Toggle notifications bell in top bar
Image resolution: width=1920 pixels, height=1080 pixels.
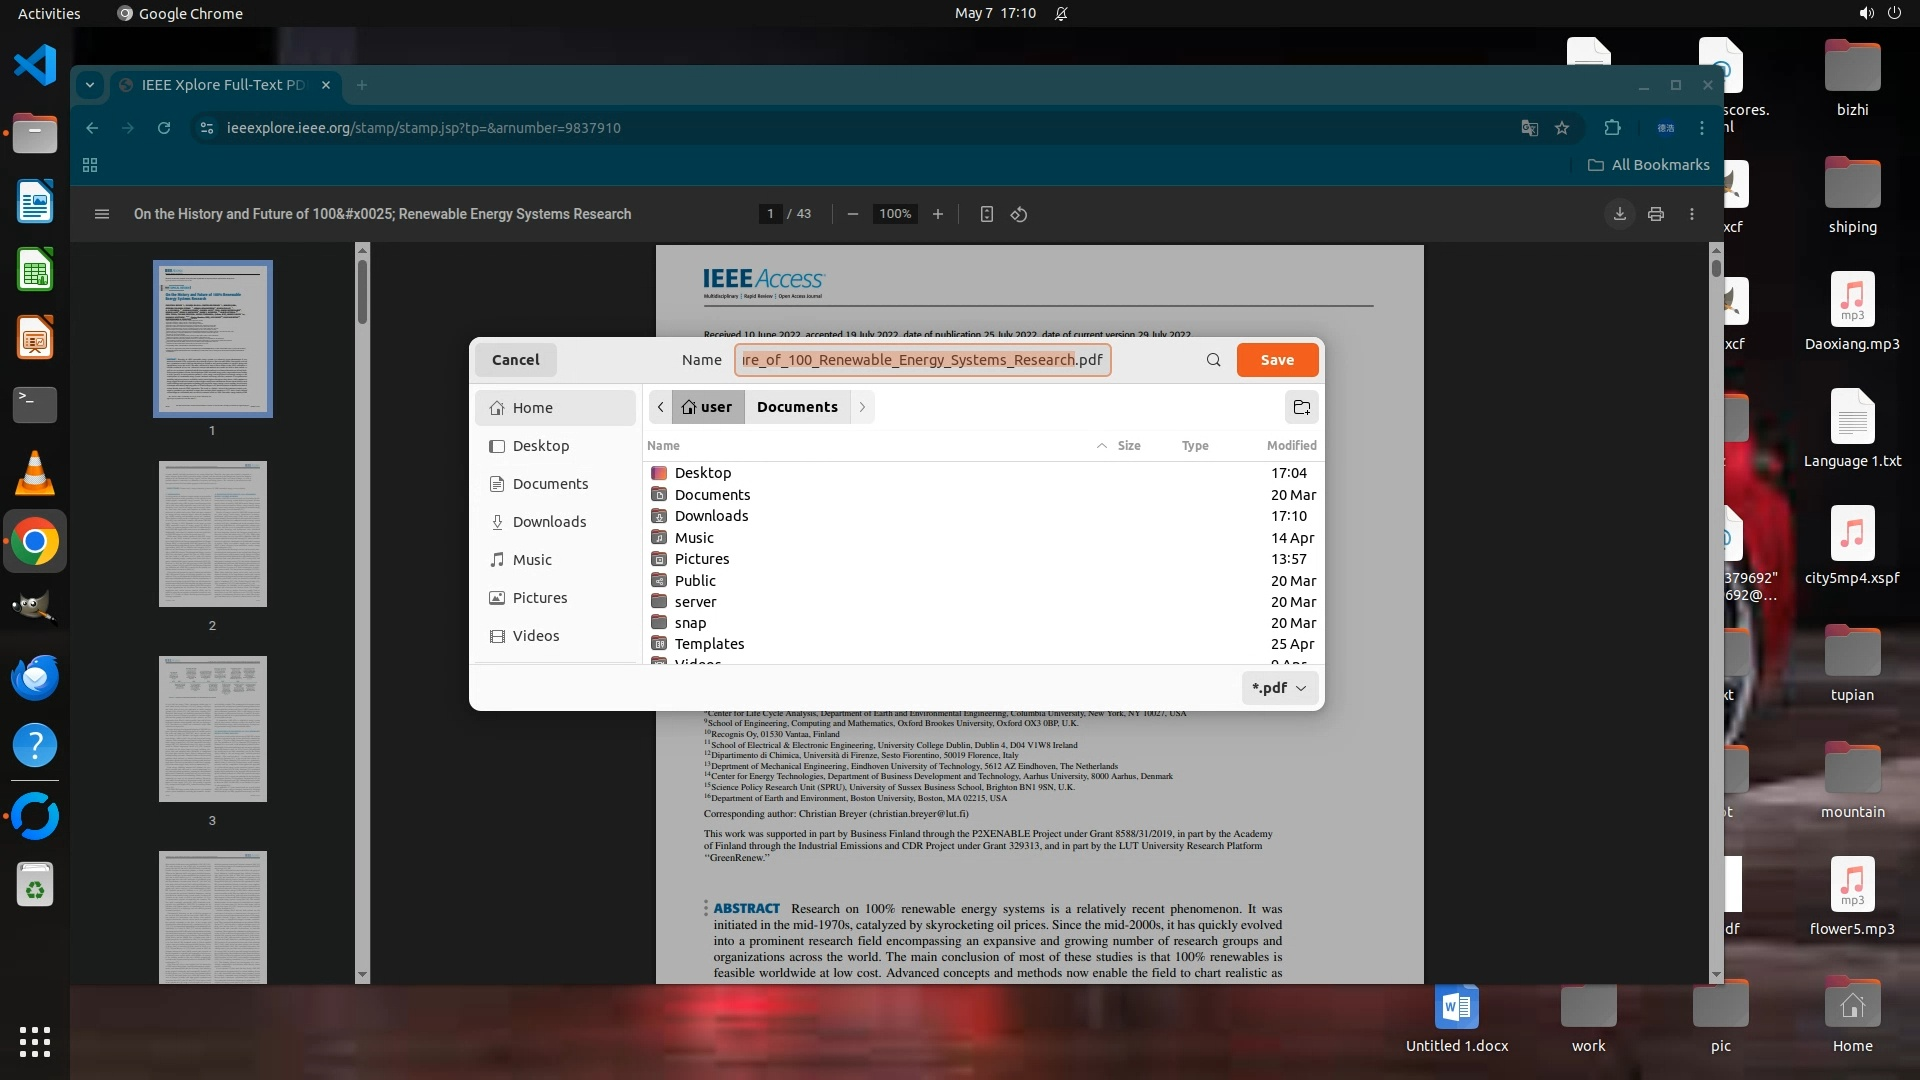click(1061, 14)
